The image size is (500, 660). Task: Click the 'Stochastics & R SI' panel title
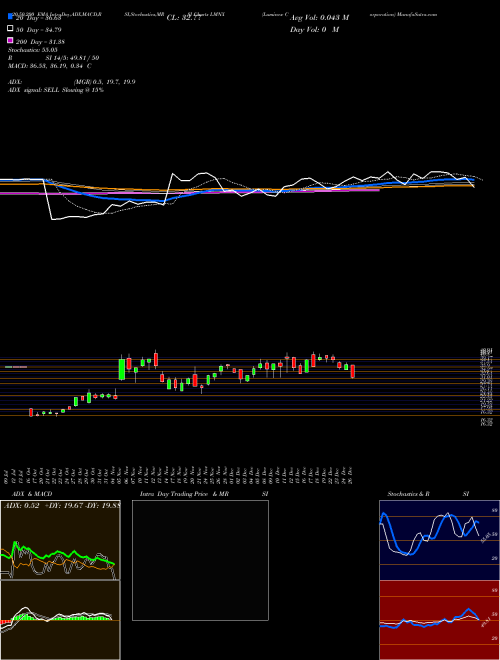(x=428, y=494)
